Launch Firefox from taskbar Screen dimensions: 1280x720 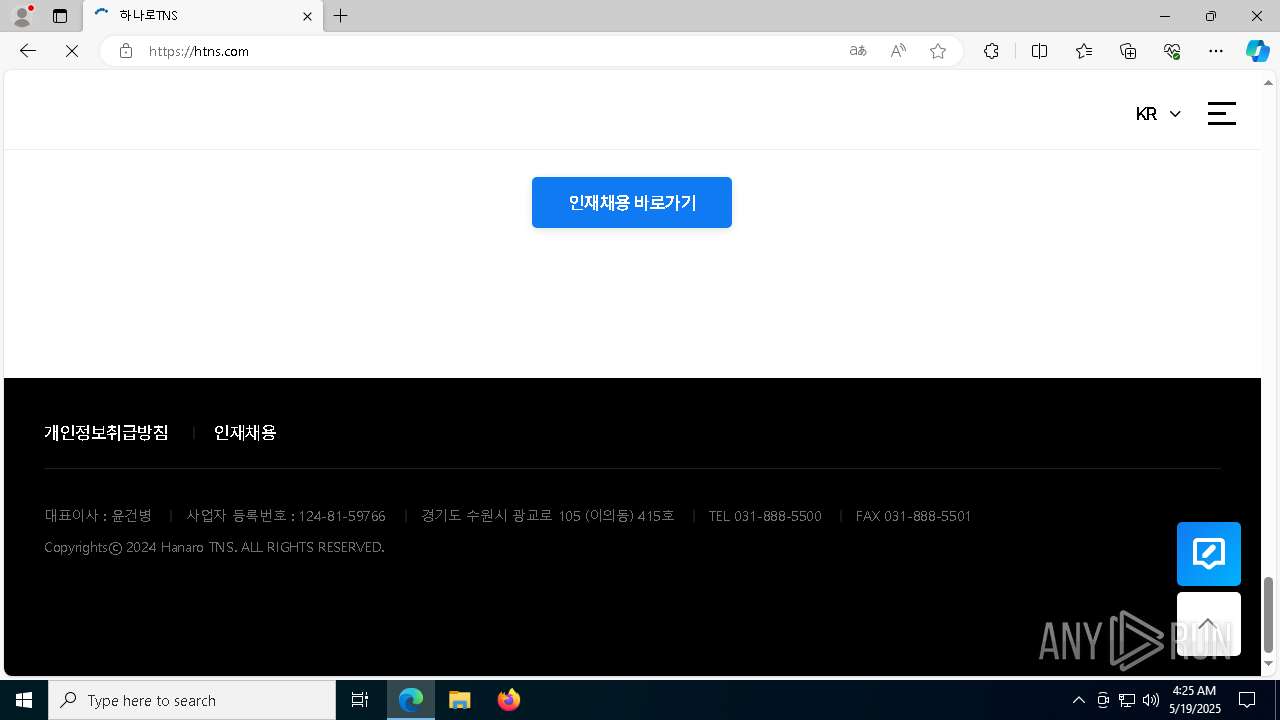[x=509, y=700]
